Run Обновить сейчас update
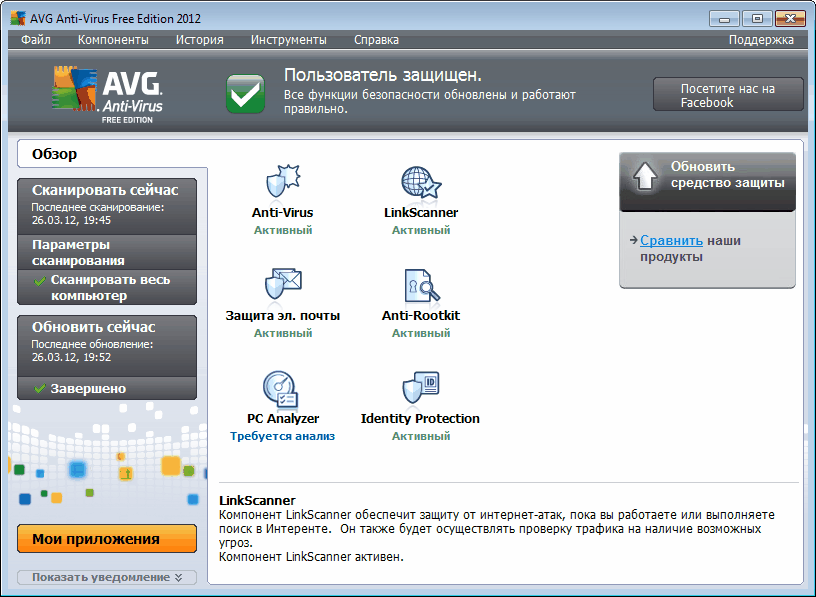 [107, 346]
